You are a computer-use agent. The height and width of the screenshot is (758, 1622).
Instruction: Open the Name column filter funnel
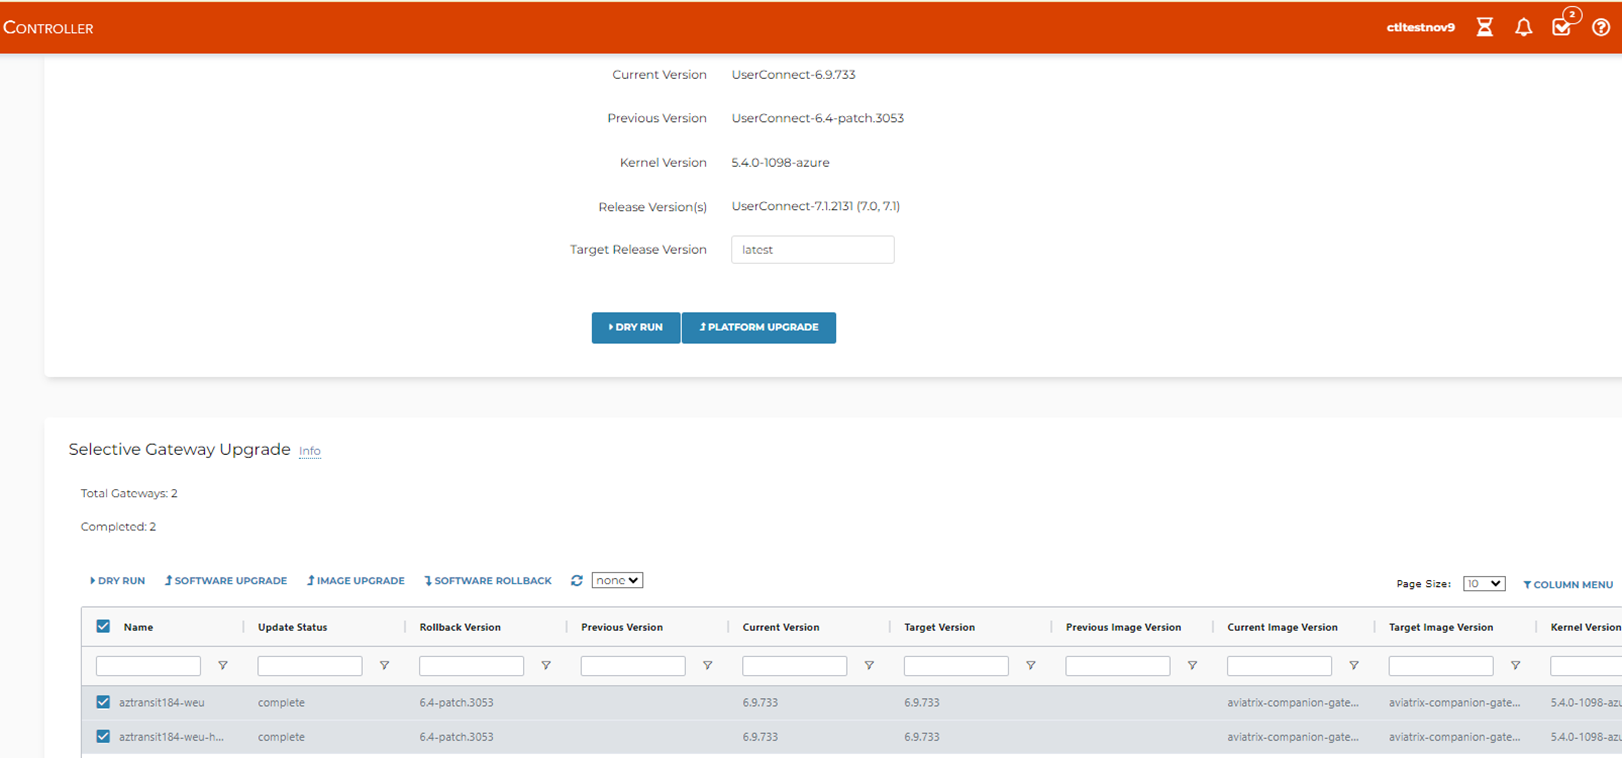point(223,666)
